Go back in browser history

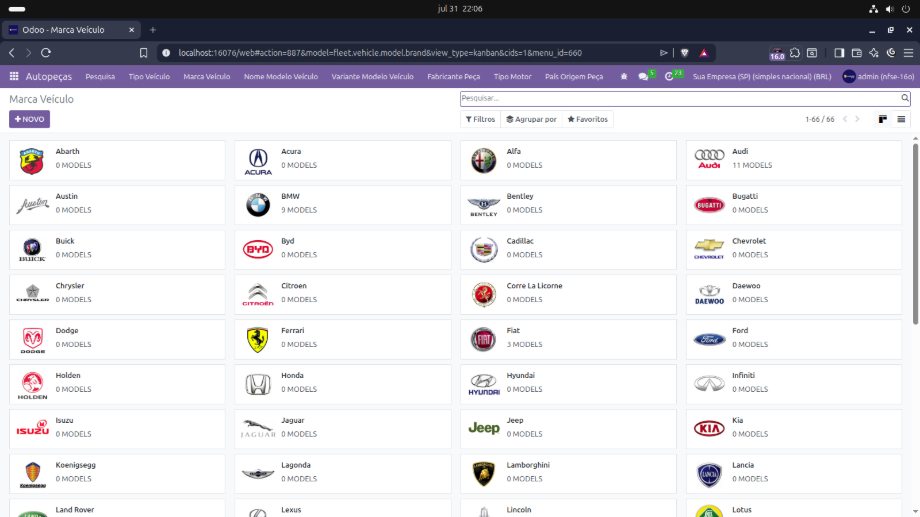point(12,53)
